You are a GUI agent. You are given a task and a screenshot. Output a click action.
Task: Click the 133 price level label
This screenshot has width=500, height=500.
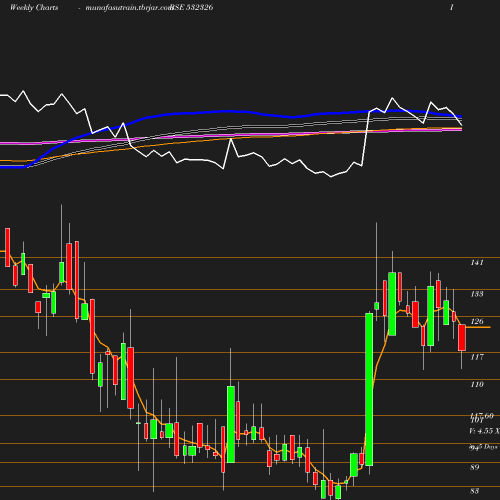point(477,294)
